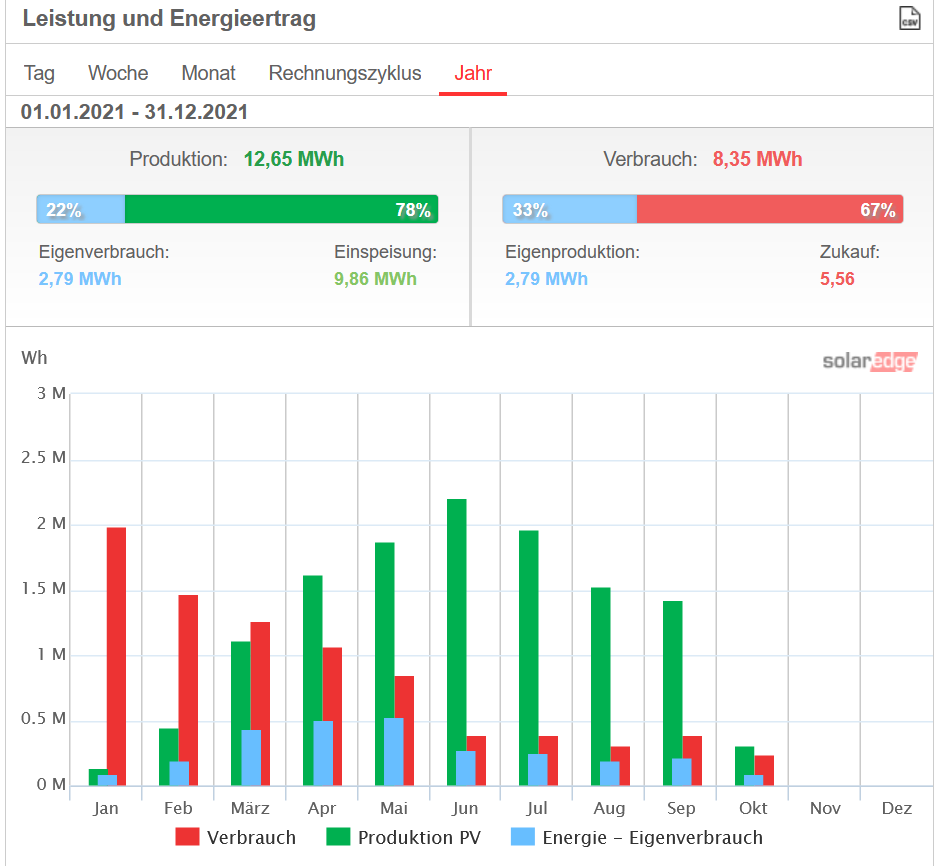Open the Woche tab
Image resolution: width=945 pixels, height=866 pixels.
pos(118,73)
